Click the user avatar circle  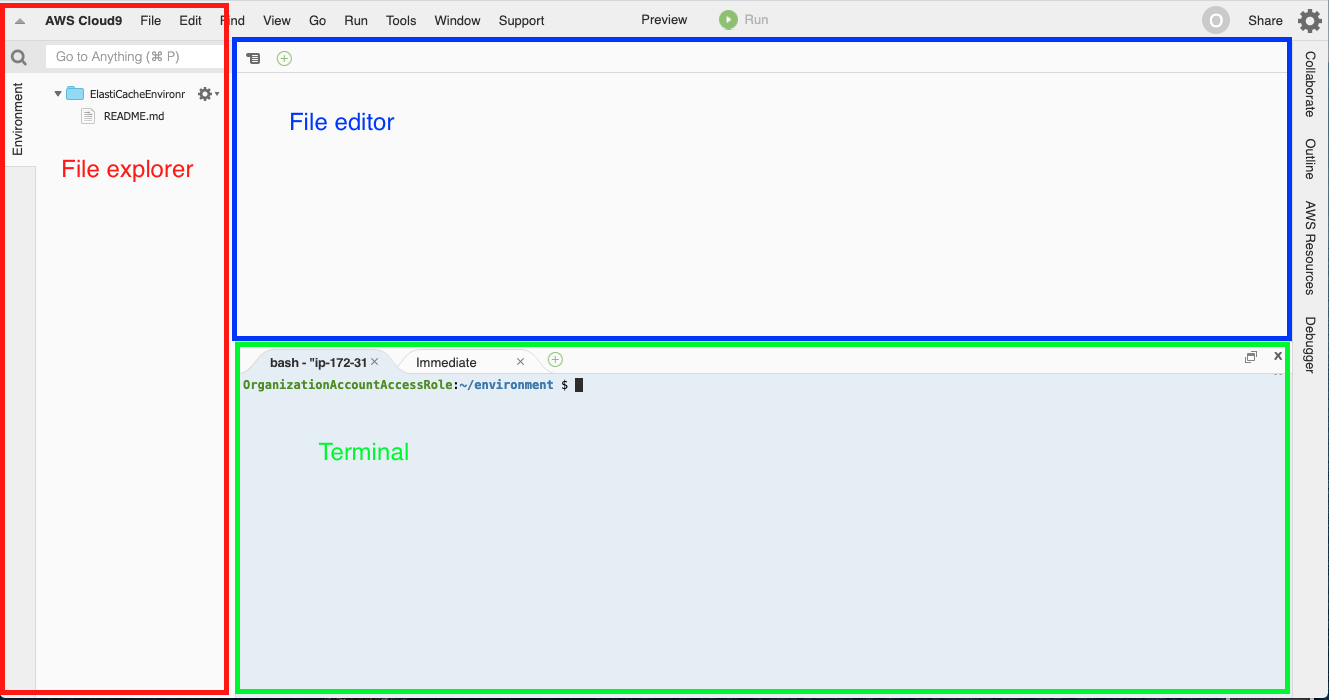pyautogui.click(x=1215, y=20)
